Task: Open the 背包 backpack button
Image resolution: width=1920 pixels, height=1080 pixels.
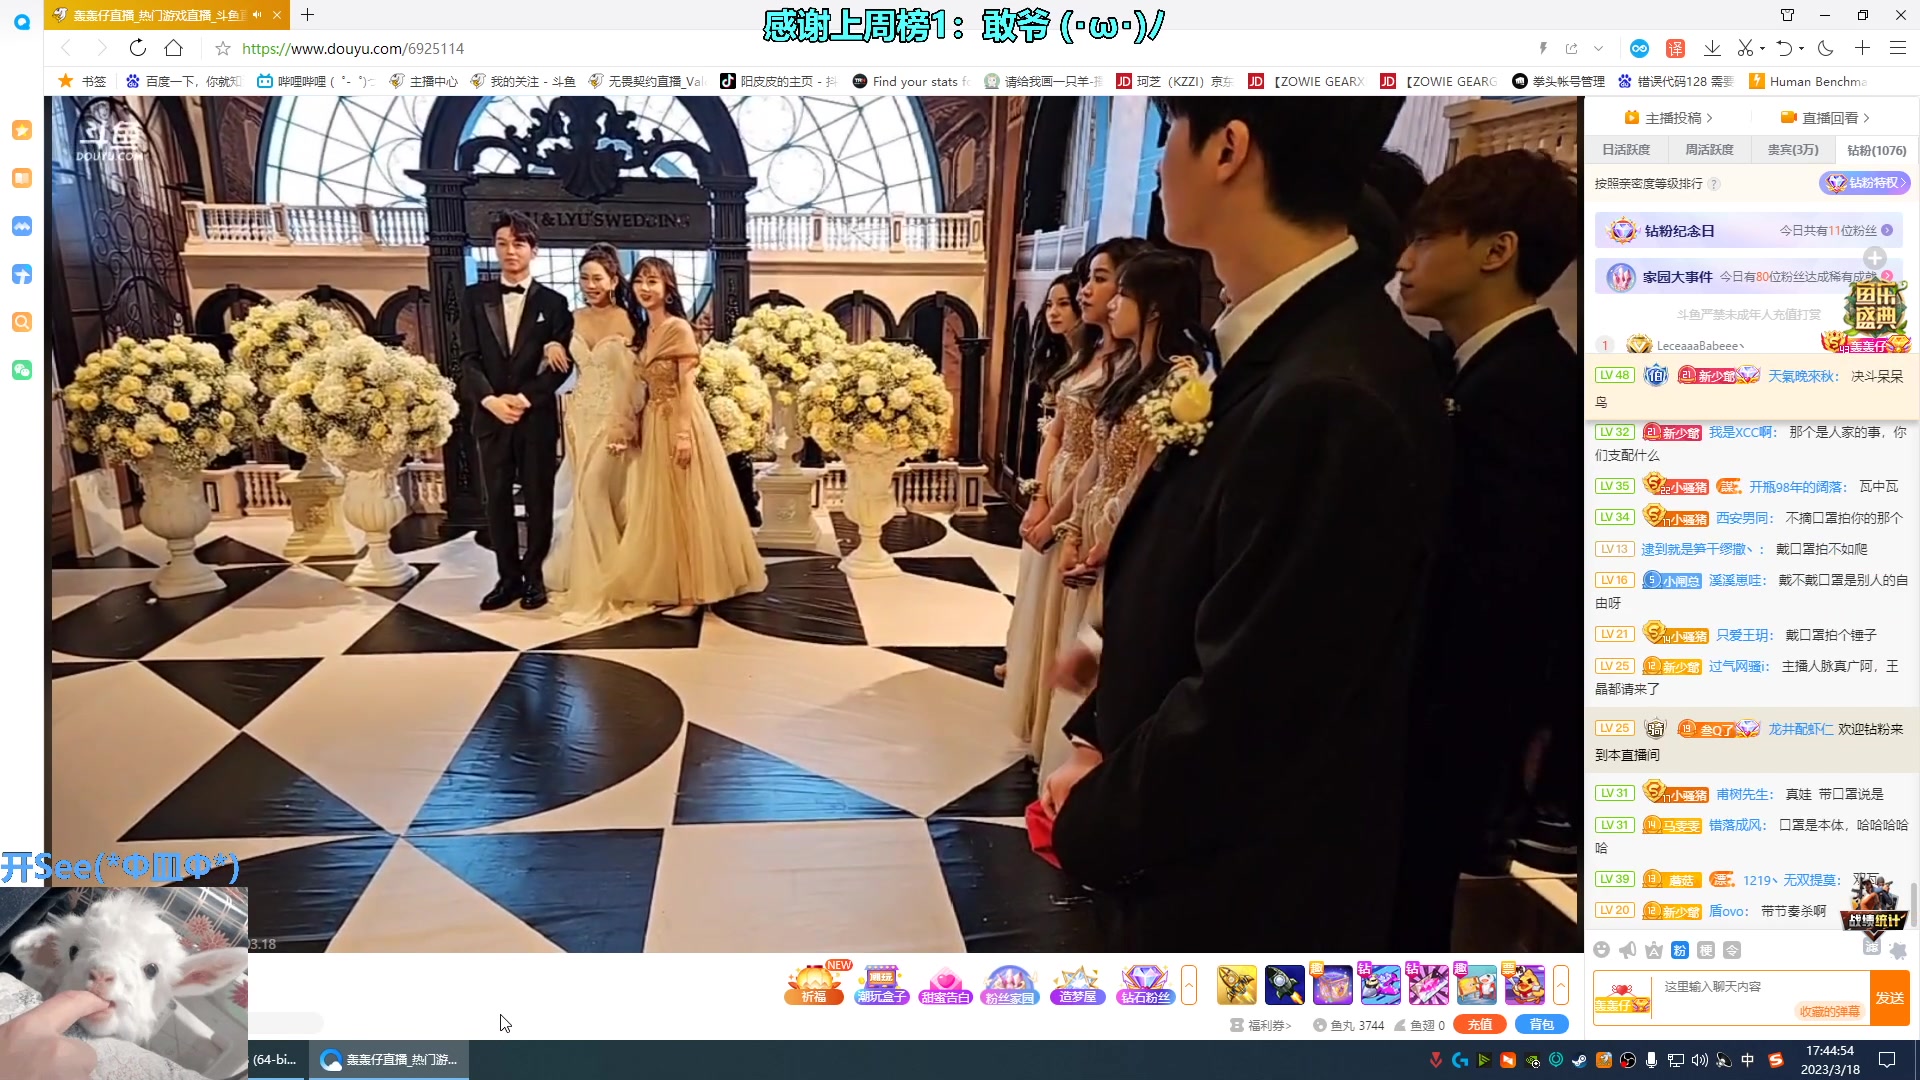Action: [x=1542, y=1024]
